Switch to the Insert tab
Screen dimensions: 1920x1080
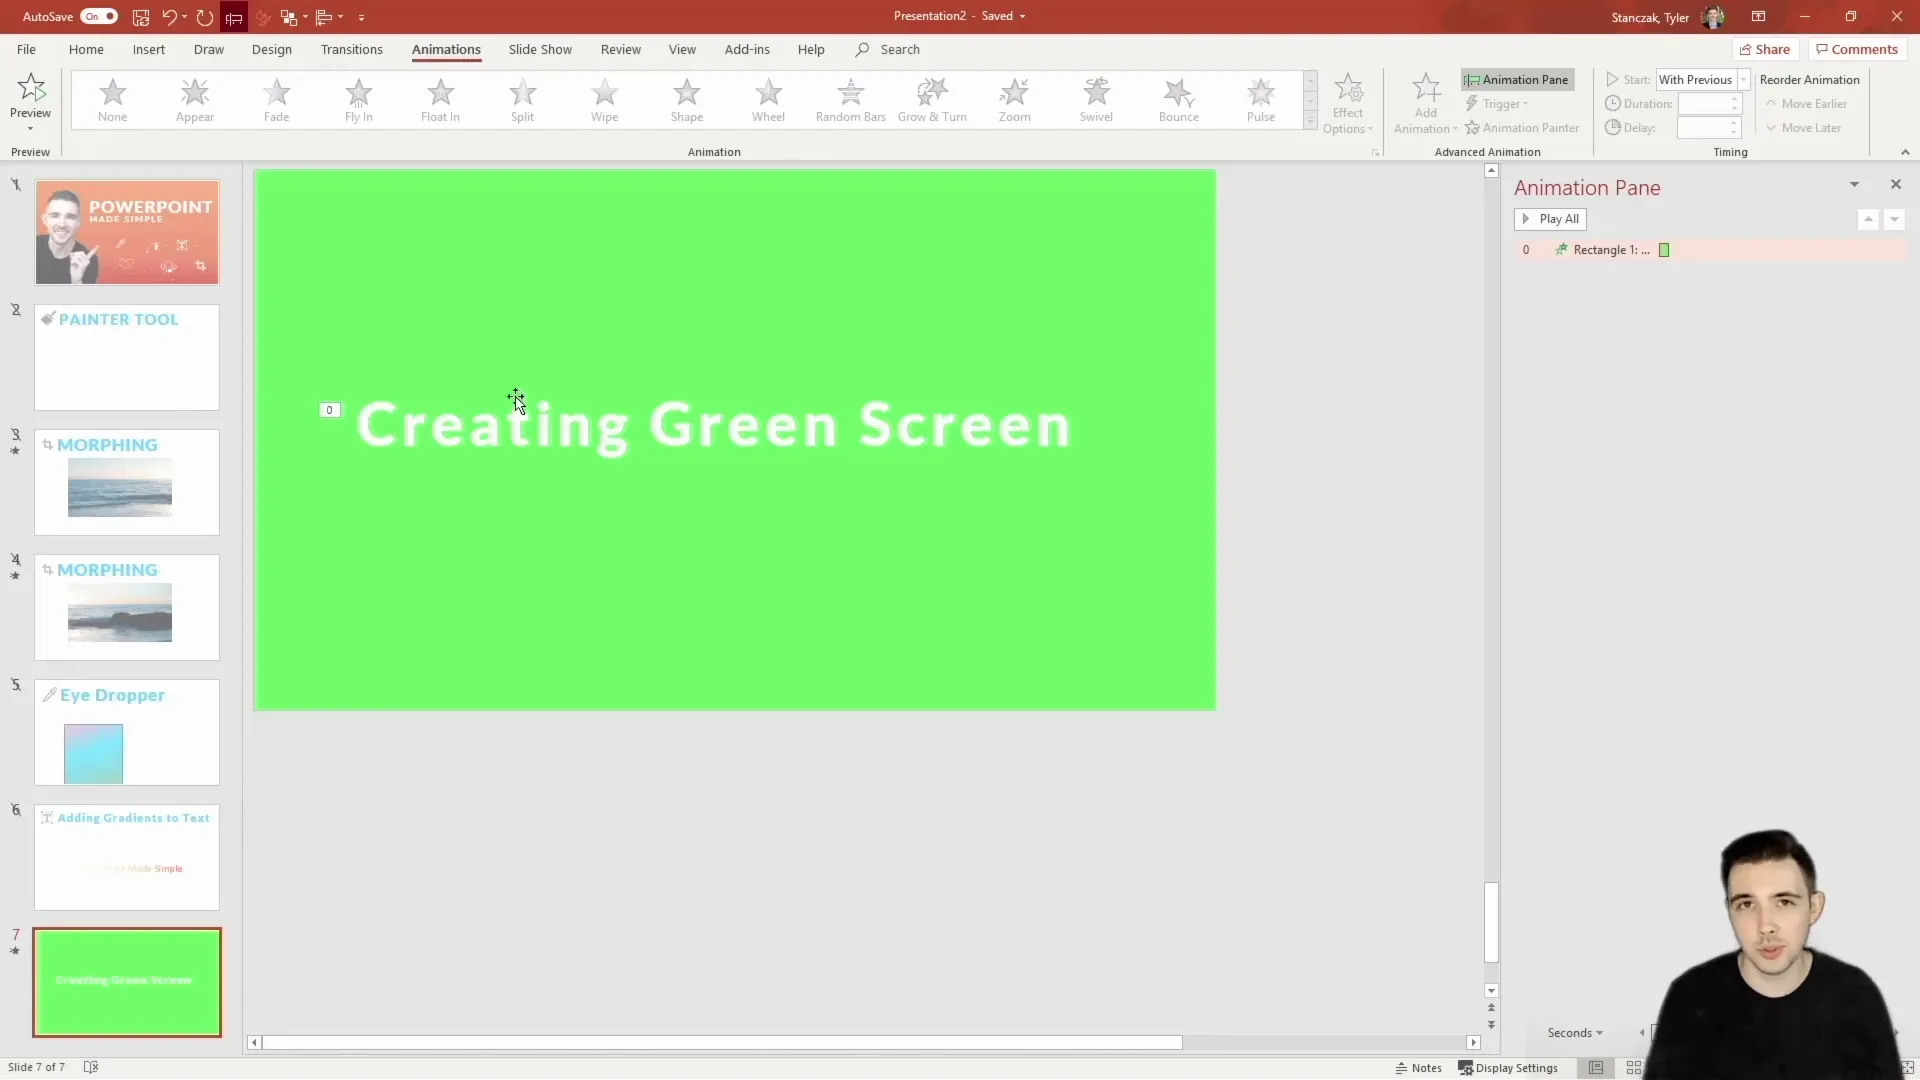tap(149, 49)
